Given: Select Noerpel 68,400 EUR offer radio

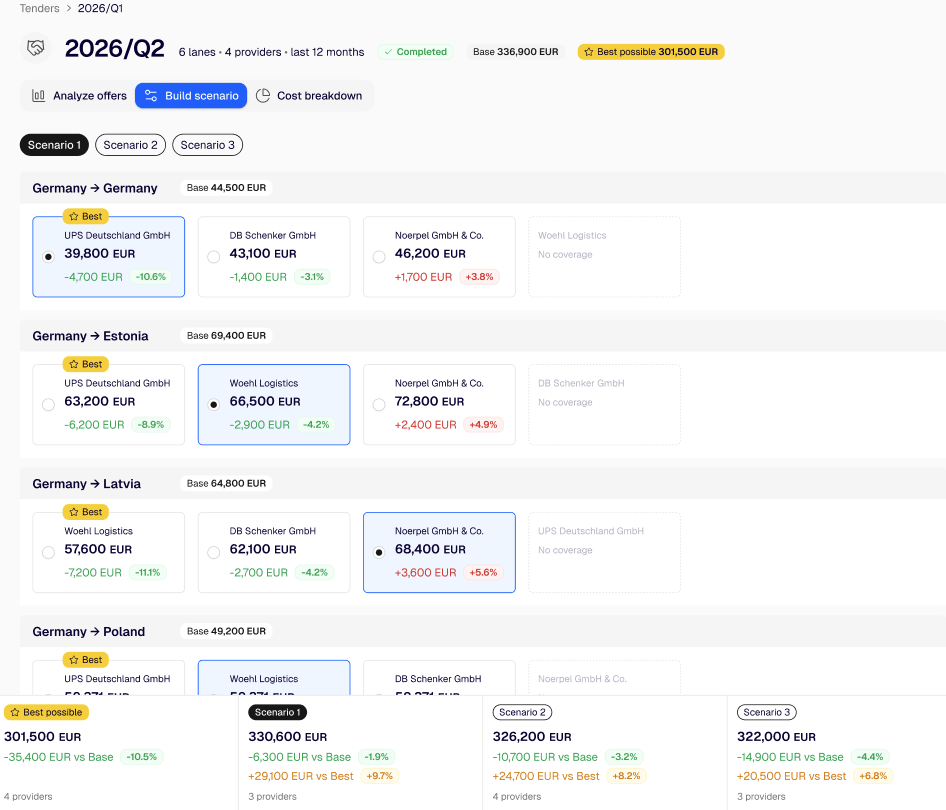Looking at the screenshot, I should pos(379,552).
